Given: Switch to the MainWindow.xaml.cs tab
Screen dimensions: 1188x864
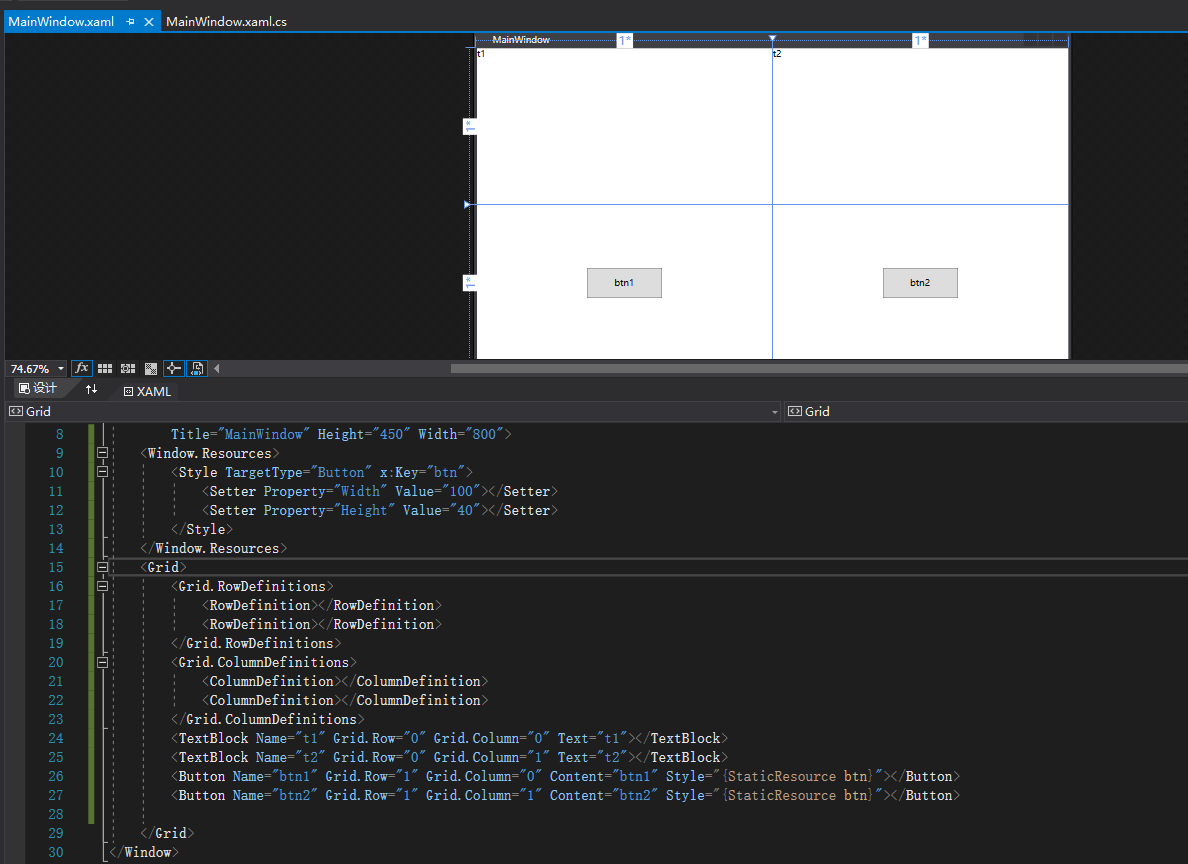Looking at the screenshot, I should click(x=227, y=21).
